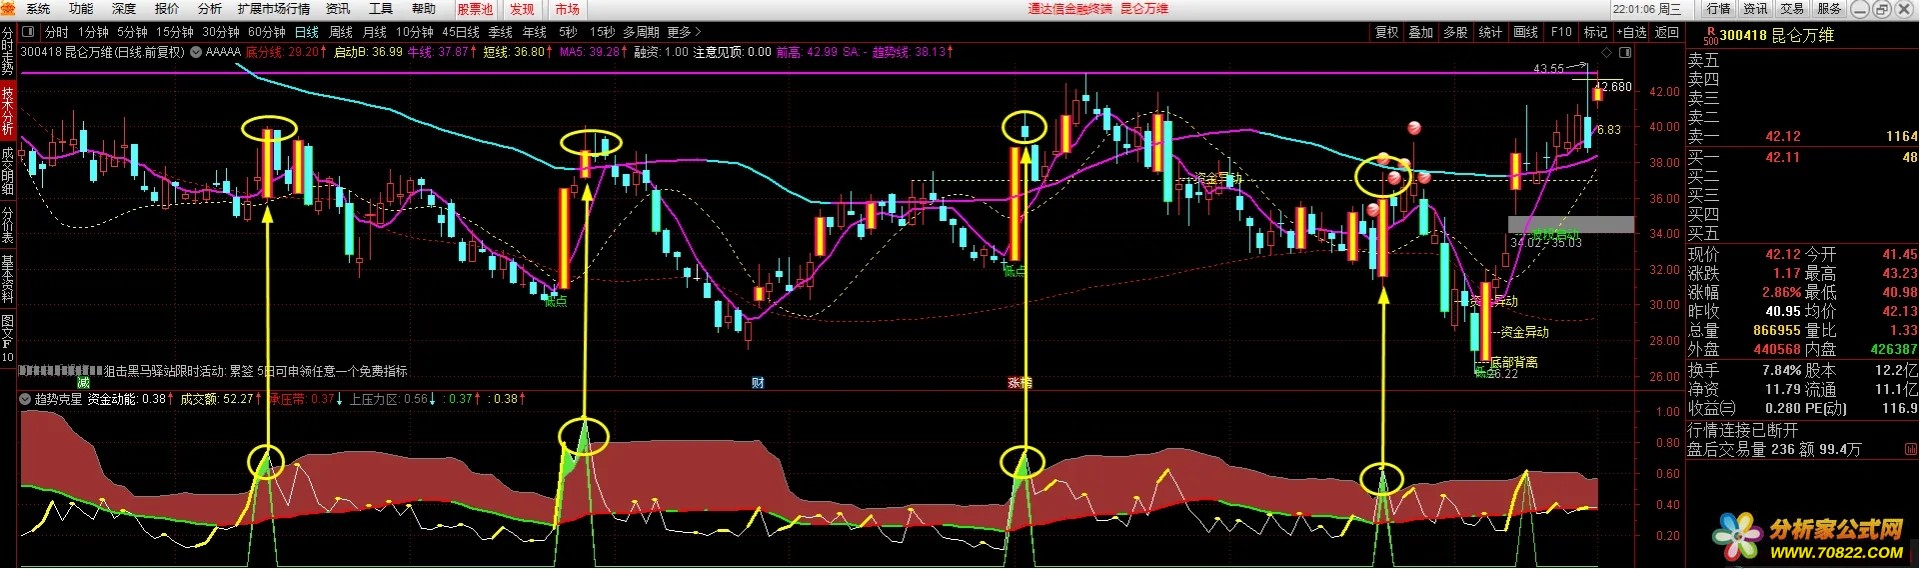Open the 深度 menu
This screenshot has width=1920, height=569.
(x=124, y=9)
